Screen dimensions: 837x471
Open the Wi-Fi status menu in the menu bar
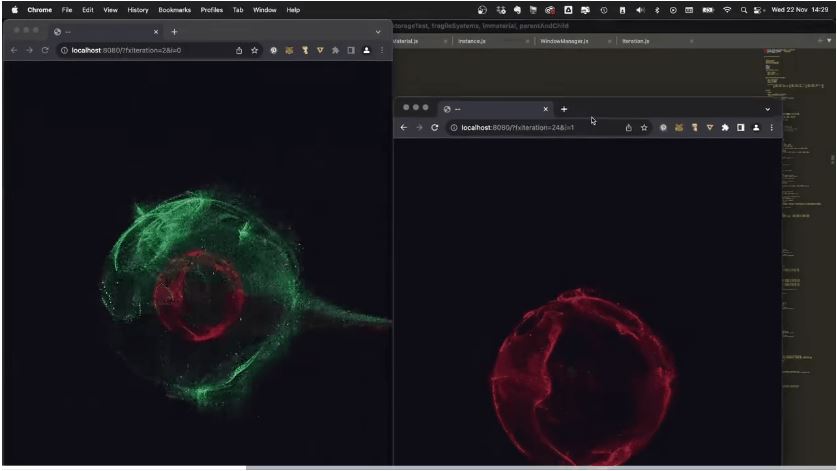pyautogui.click(x=727, y=10)
